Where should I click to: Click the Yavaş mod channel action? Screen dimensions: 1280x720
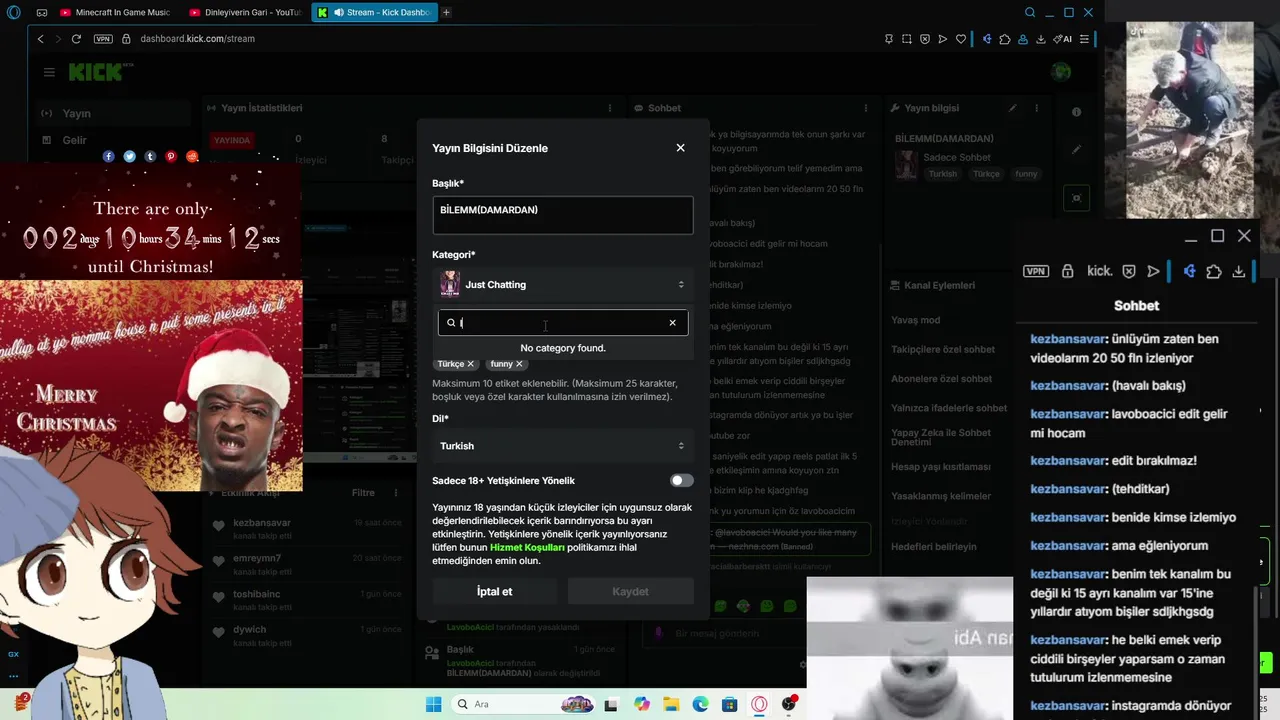coord(915,321)
